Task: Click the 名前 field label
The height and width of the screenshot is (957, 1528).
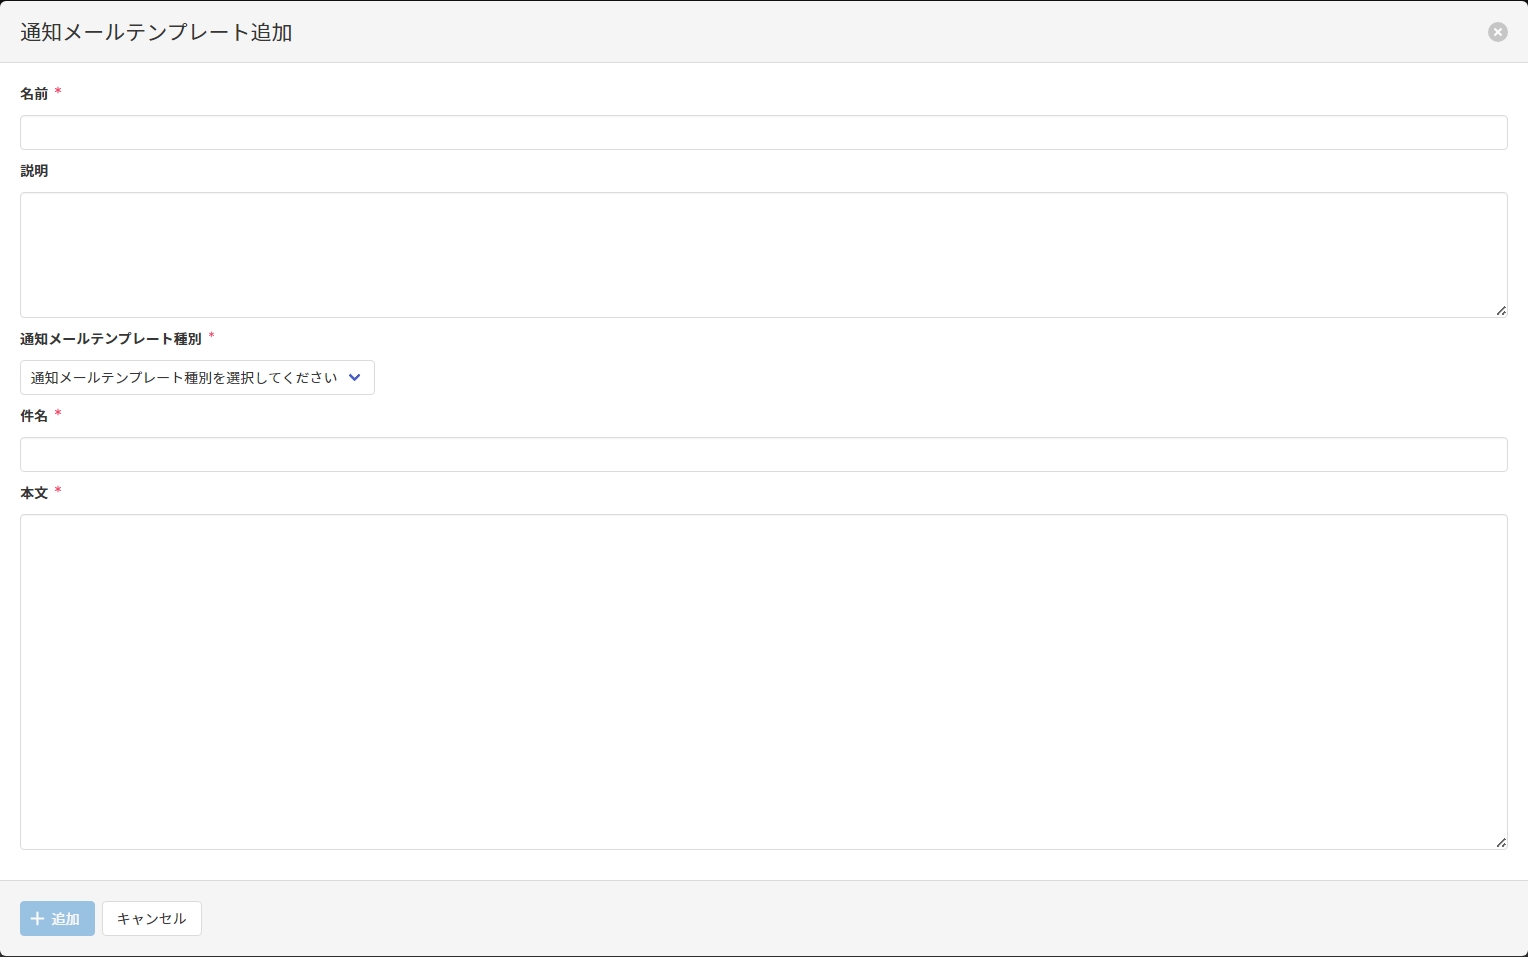Action: [x=34, y=94]
